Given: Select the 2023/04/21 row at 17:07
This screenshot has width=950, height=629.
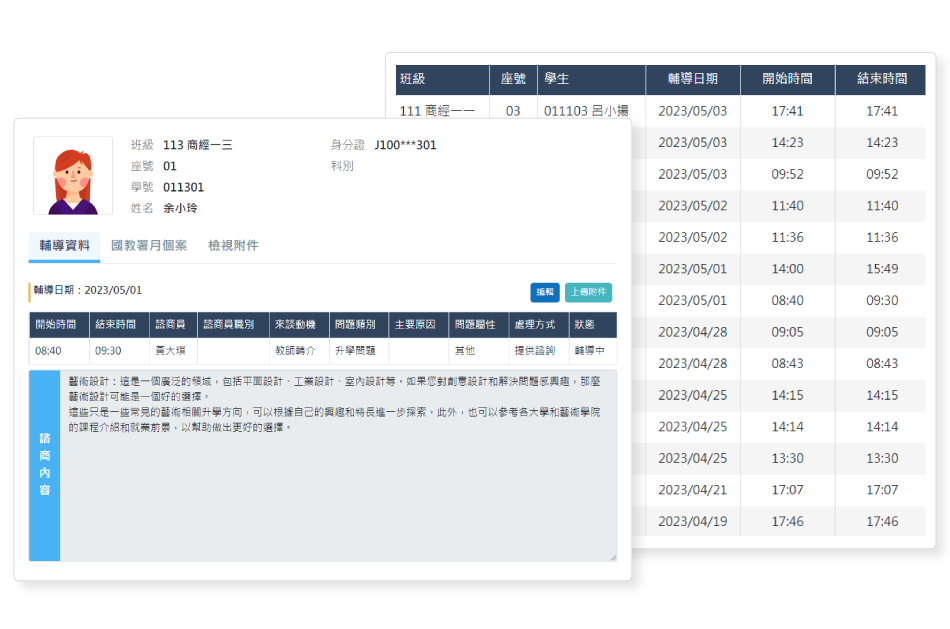Looking at the screenshot, I should (779, 490).
